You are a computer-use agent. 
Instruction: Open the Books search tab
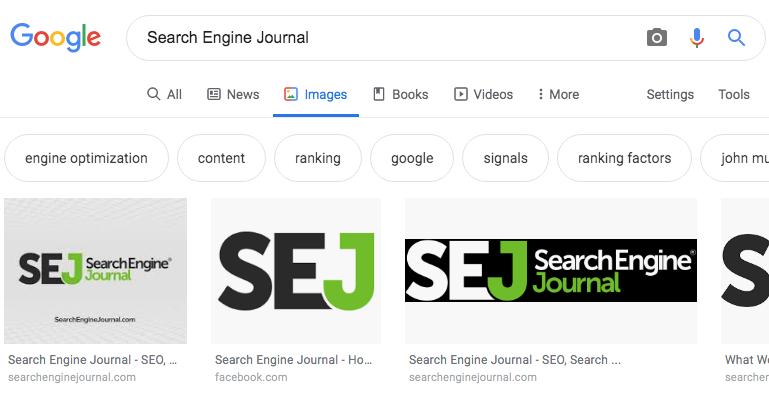coord(401,94)
